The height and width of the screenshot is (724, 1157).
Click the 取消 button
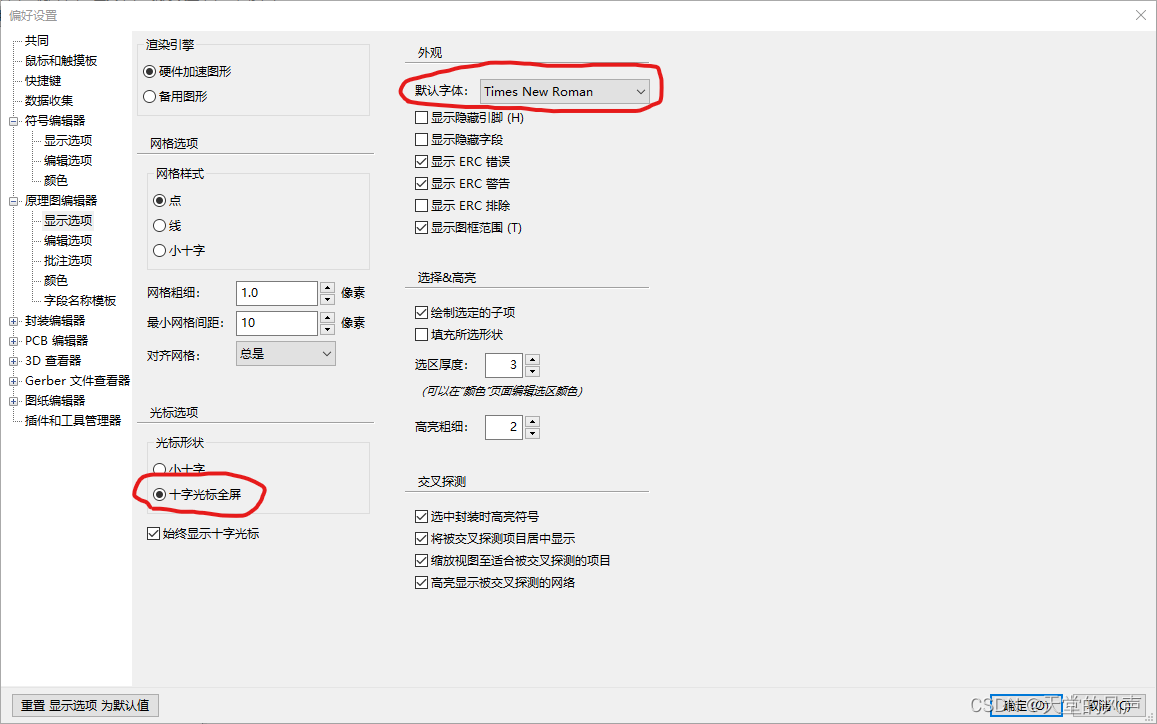click(x=1109, y=706)
